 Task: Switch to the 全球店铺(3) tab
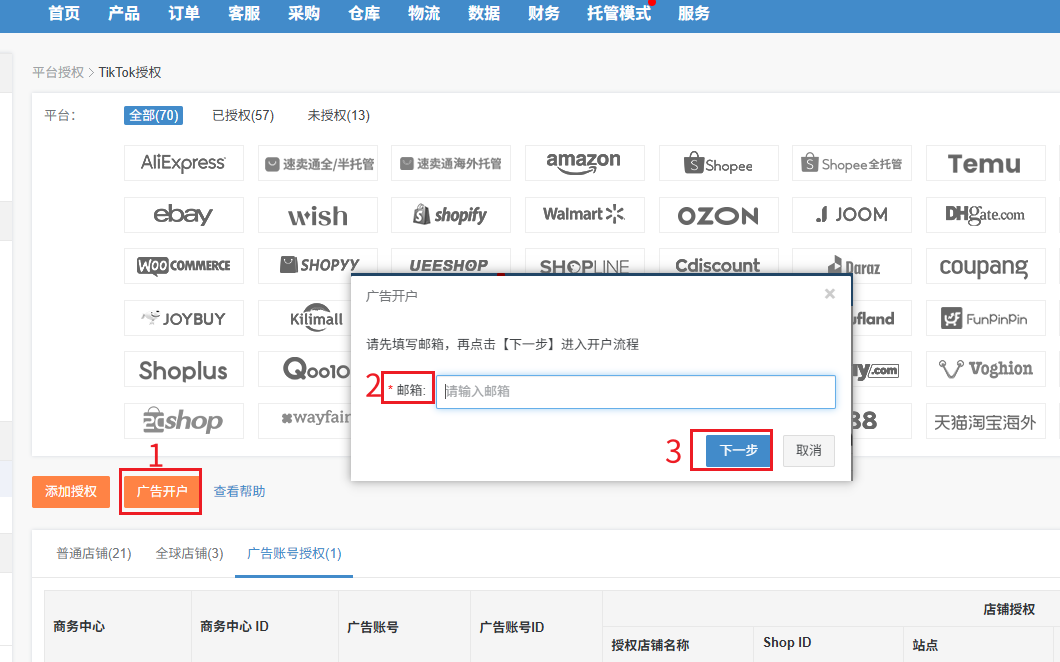click(x=189, y=554)
